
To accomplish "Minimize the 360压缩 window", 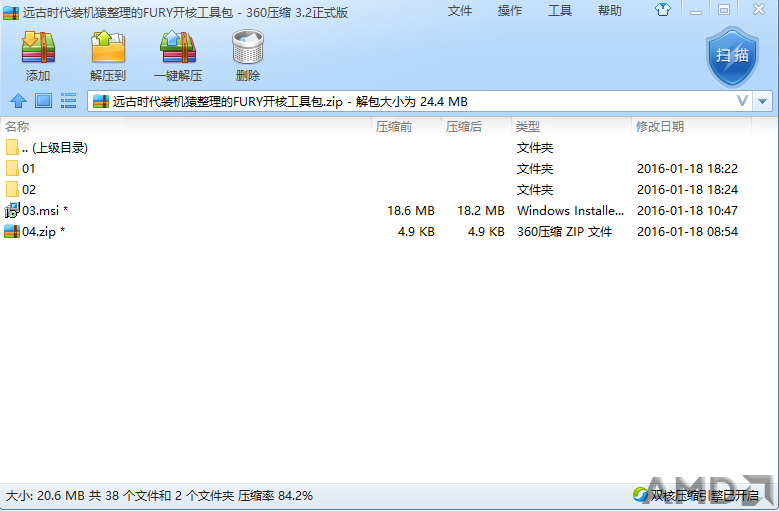I will [696, 10].
